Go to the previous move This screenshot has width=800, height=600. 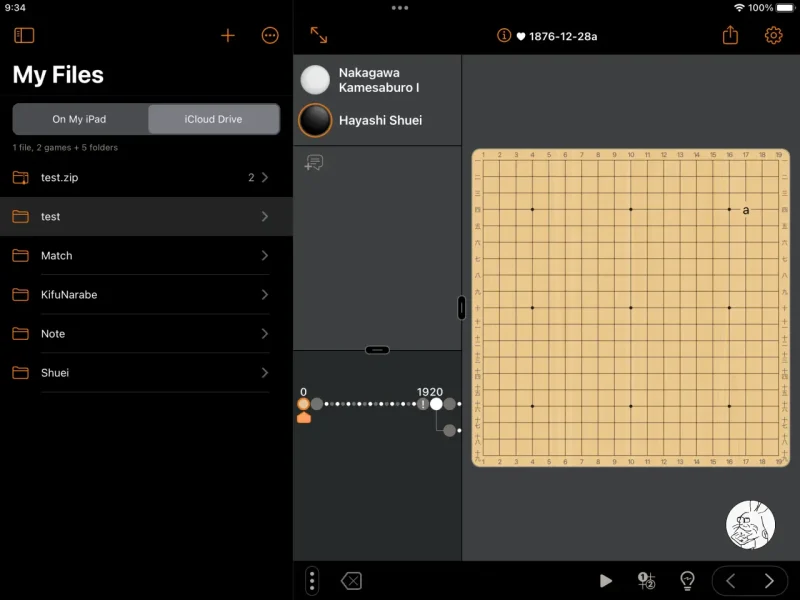[x=731, y=581]
